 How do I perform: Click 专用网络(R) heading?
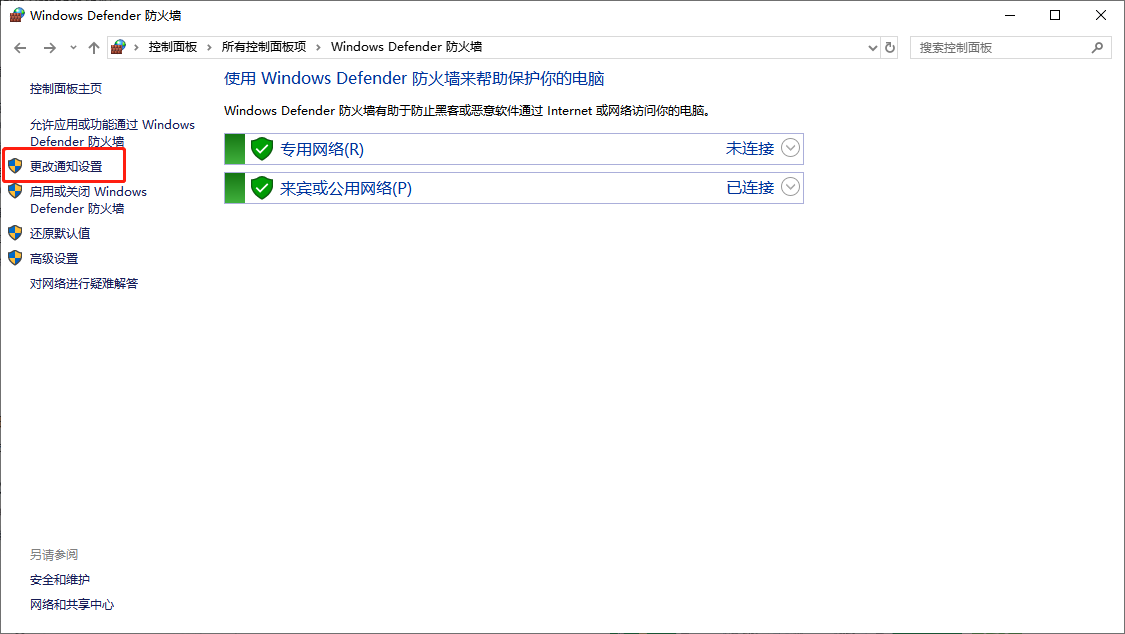pyautogui.click(x=322, y=149)
